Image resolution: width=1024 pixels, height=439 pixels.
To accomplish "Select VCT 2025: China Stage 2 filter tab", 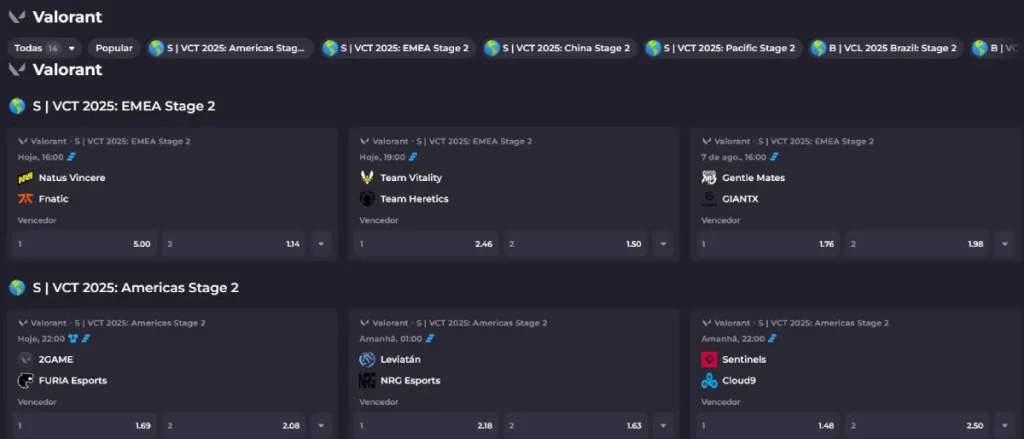I will click(559, 48).
